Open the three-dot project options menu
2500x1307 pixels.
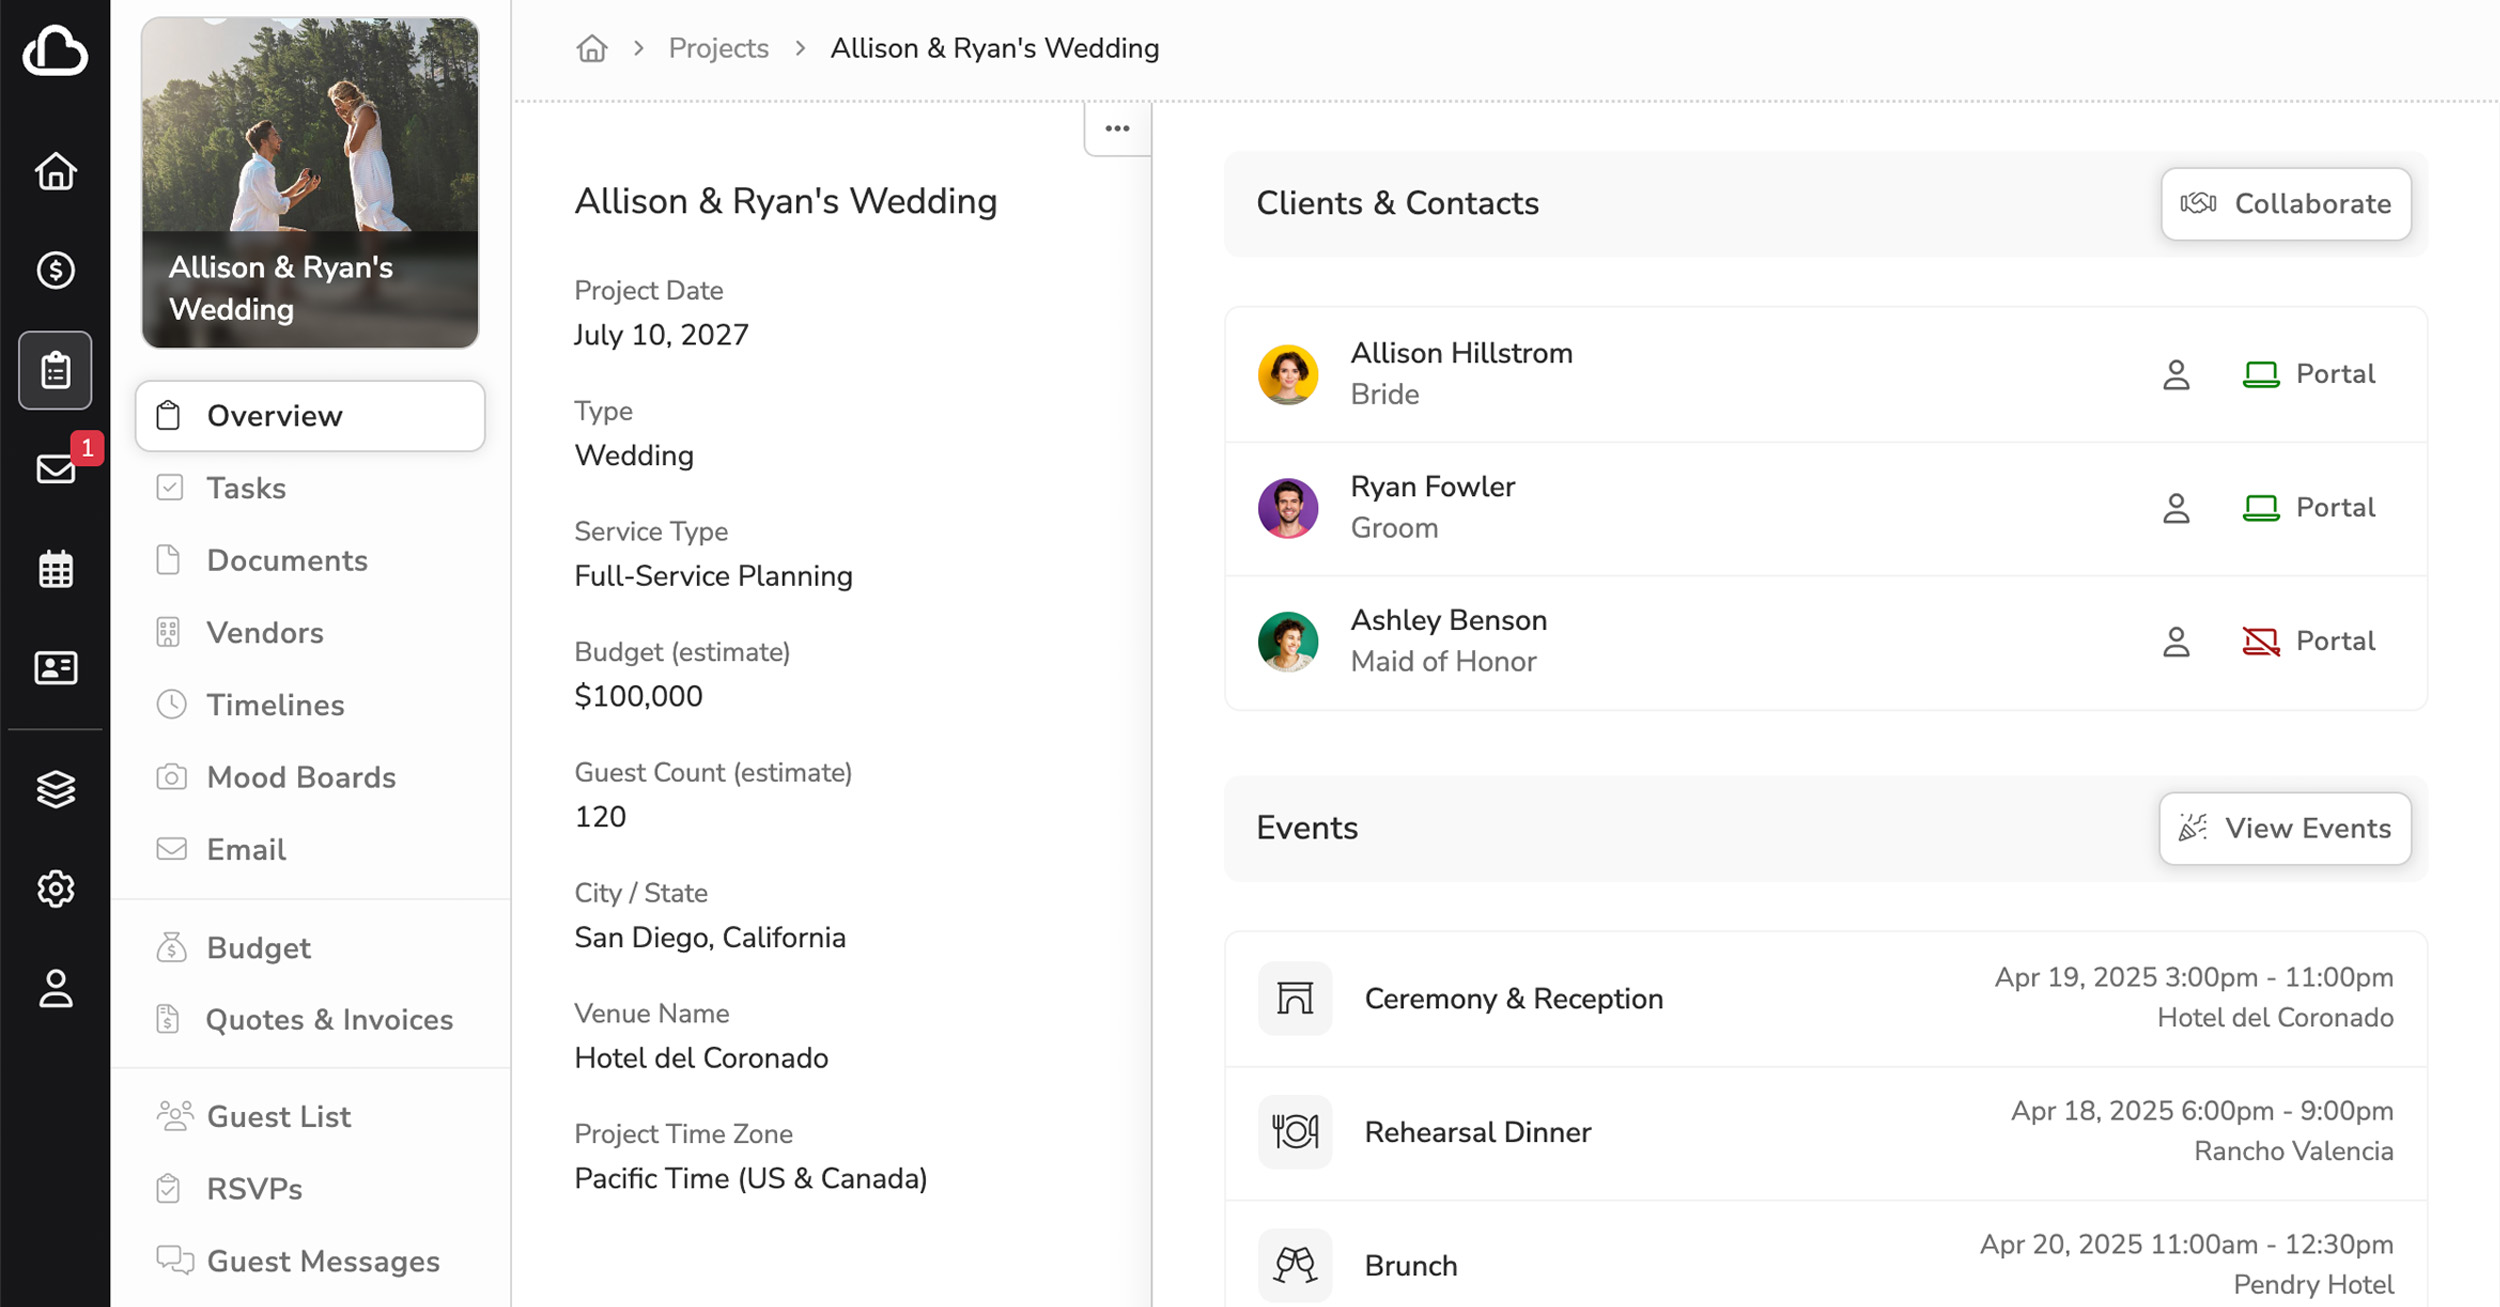click(1117, 129)
